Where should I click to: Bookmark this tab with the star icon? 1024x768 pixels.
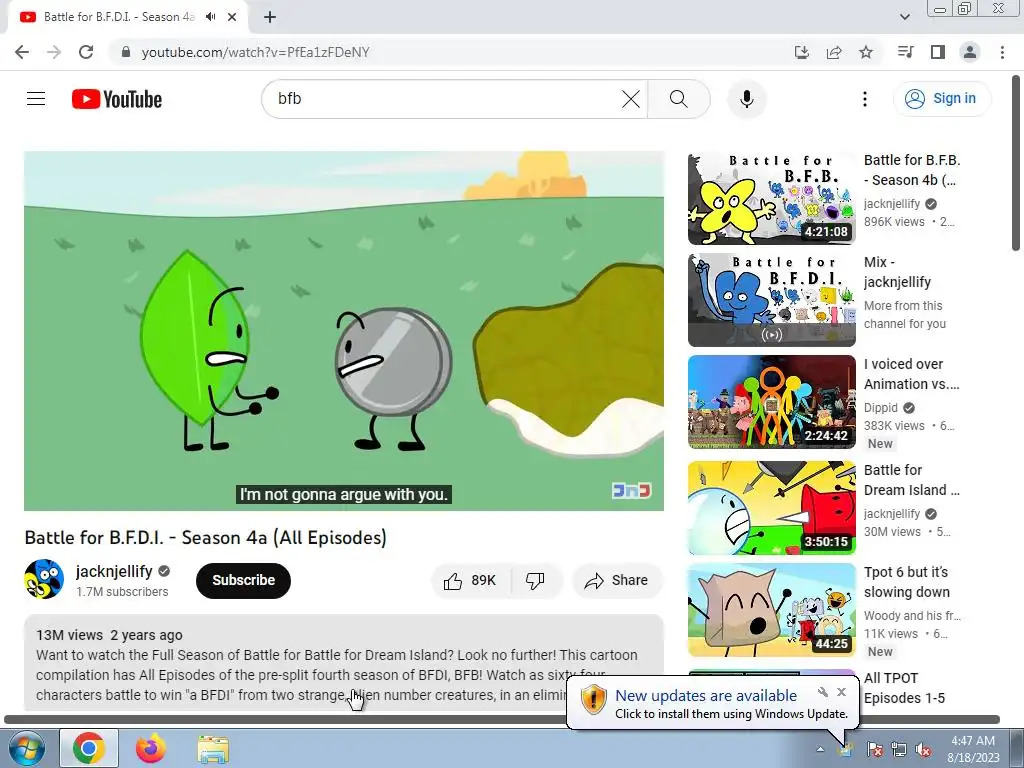pos(866,52)
